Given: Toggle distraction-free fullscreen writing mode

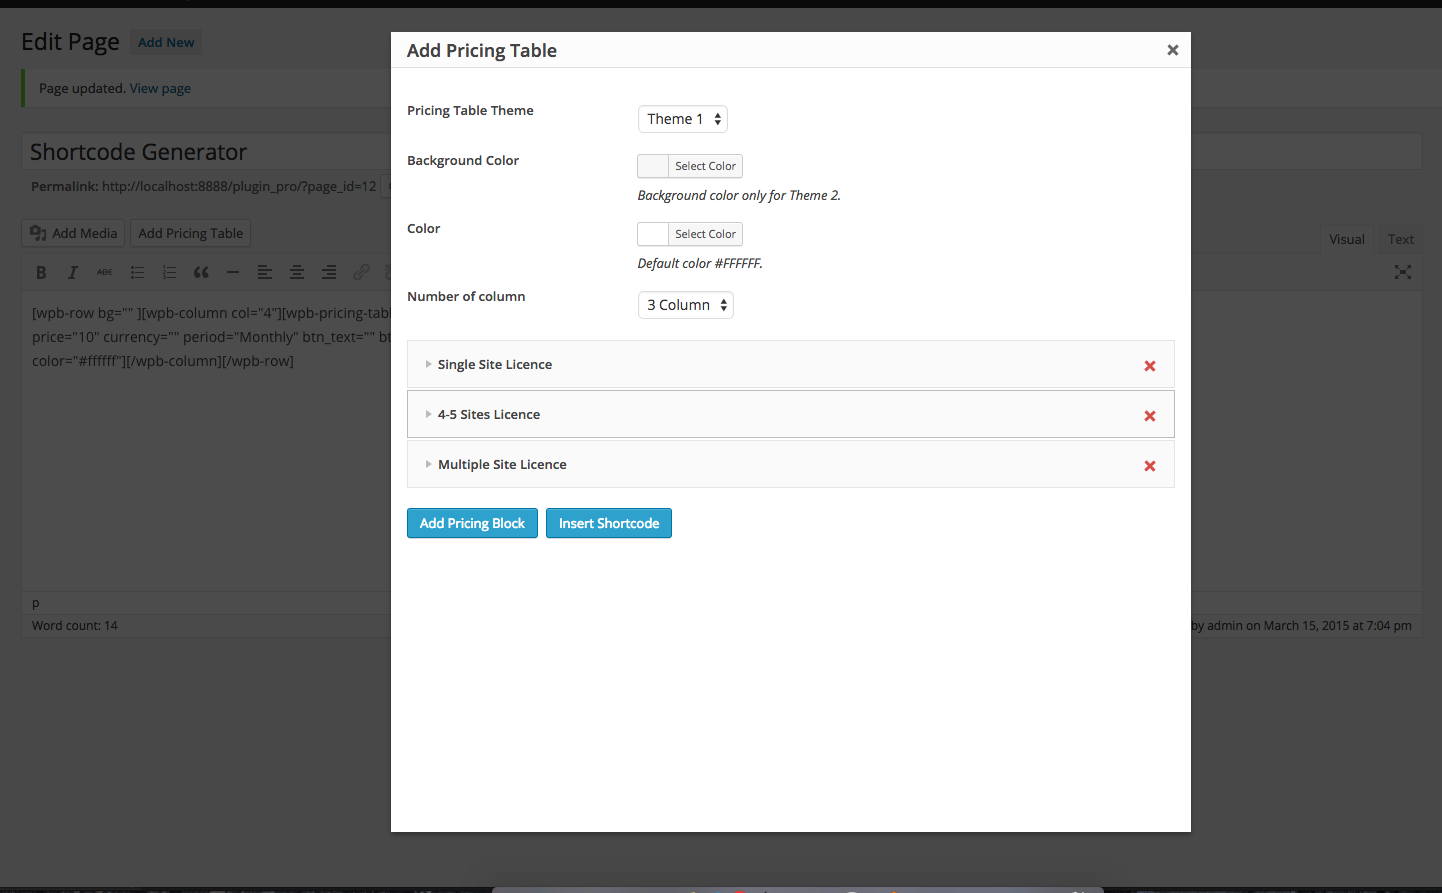Looking at the screenshot, I should (1403, 272).
